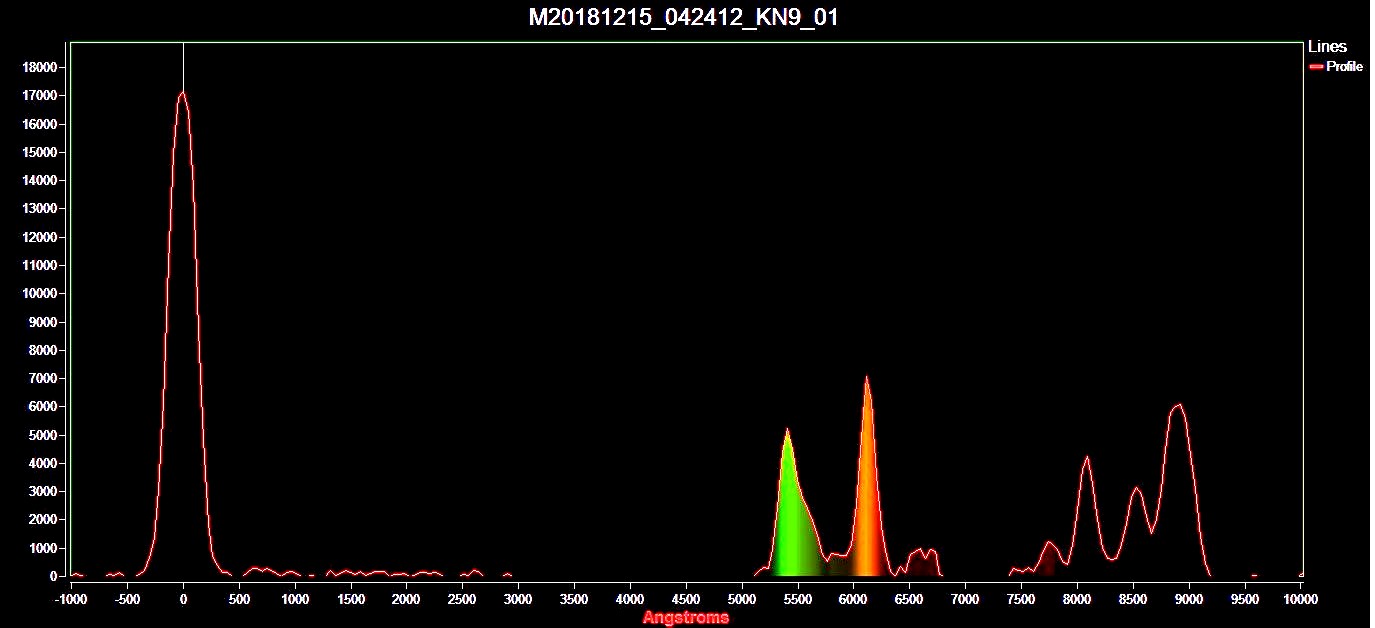
Task: Click the 5000 tick label on x-axis
Action: (741, 599)
